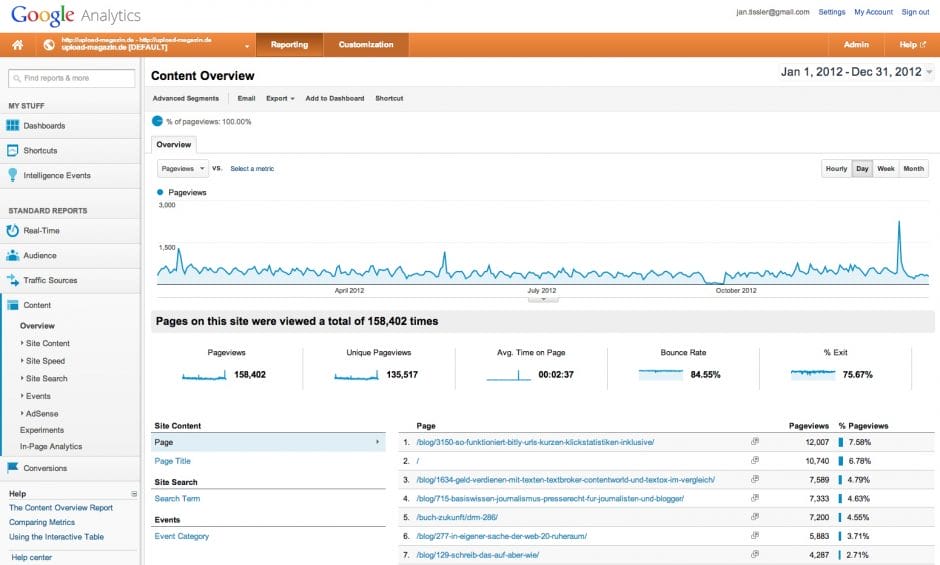The image size is (940, 565).
Task: Switch graph to Hourly view
Action: point(836,169)
